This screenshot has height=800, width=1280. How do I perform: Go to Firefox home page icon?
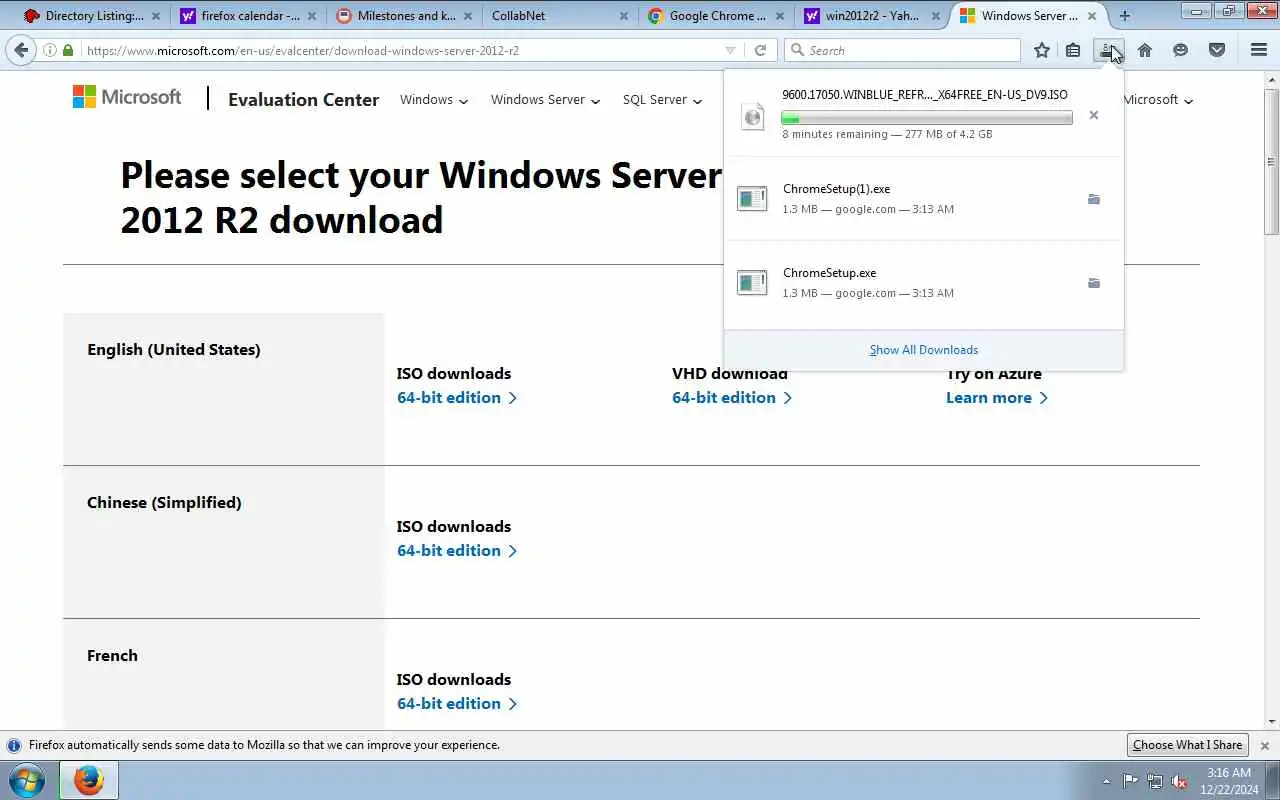(x=1145, y=50)
